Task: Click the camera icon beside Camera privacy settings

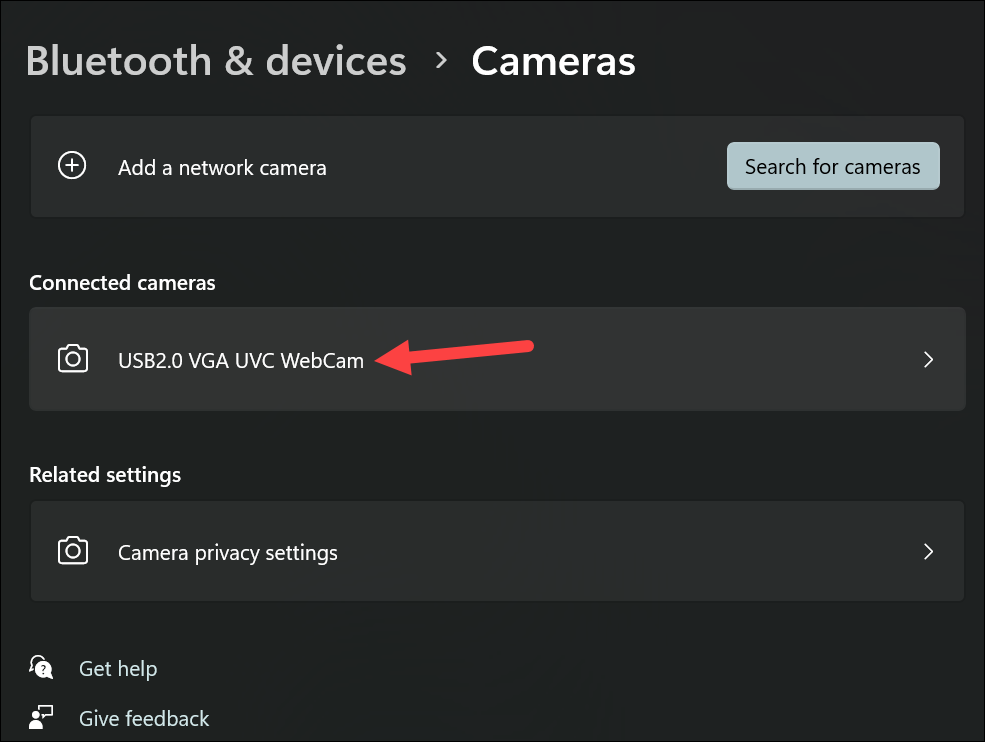Action: tap(73, 551)
